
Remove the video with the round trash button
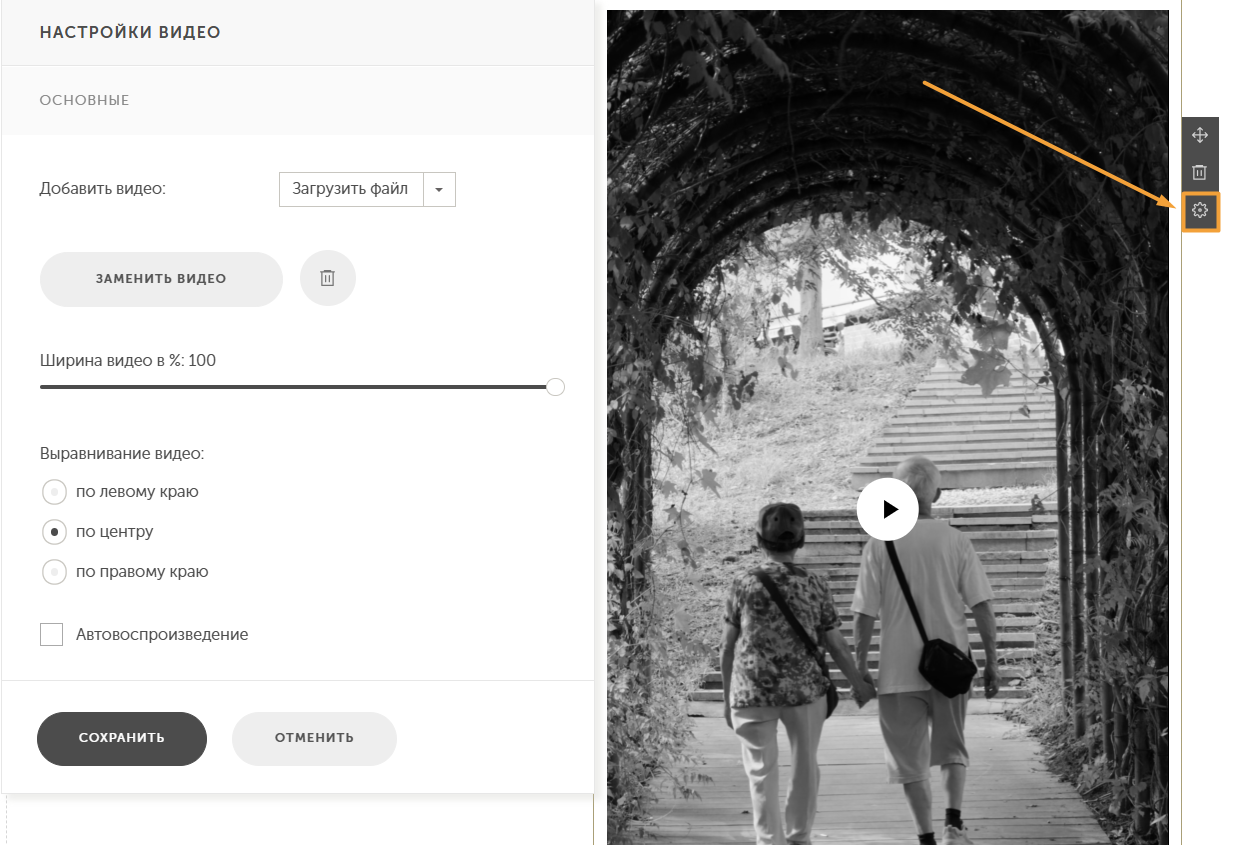(x=328, y=278)
